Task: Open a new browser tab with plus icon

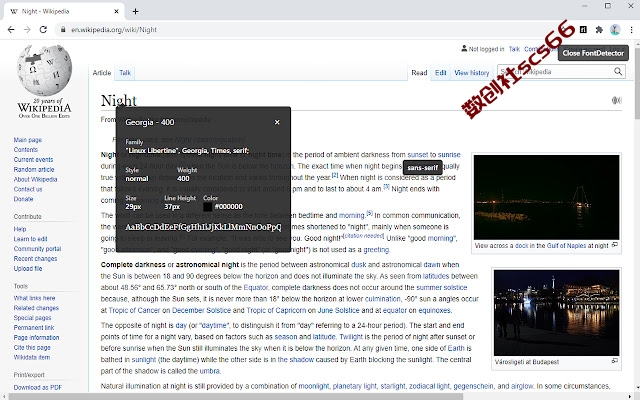Action: [x=135, y=11]
